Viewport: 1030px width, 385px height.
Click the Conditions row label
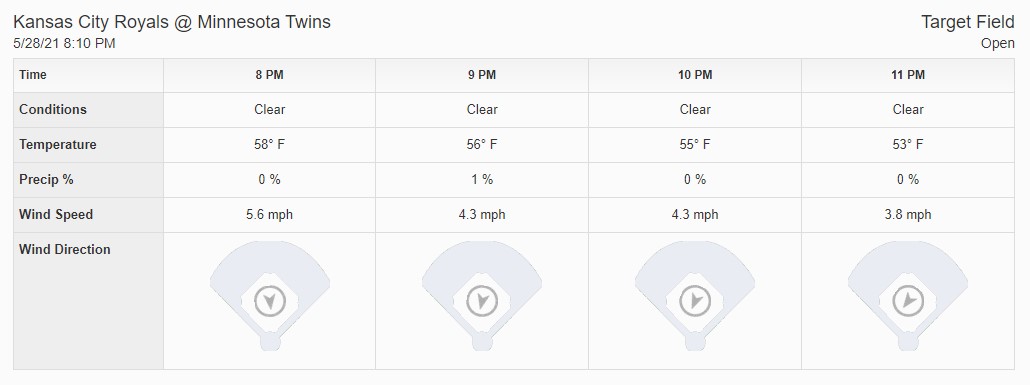53,110
